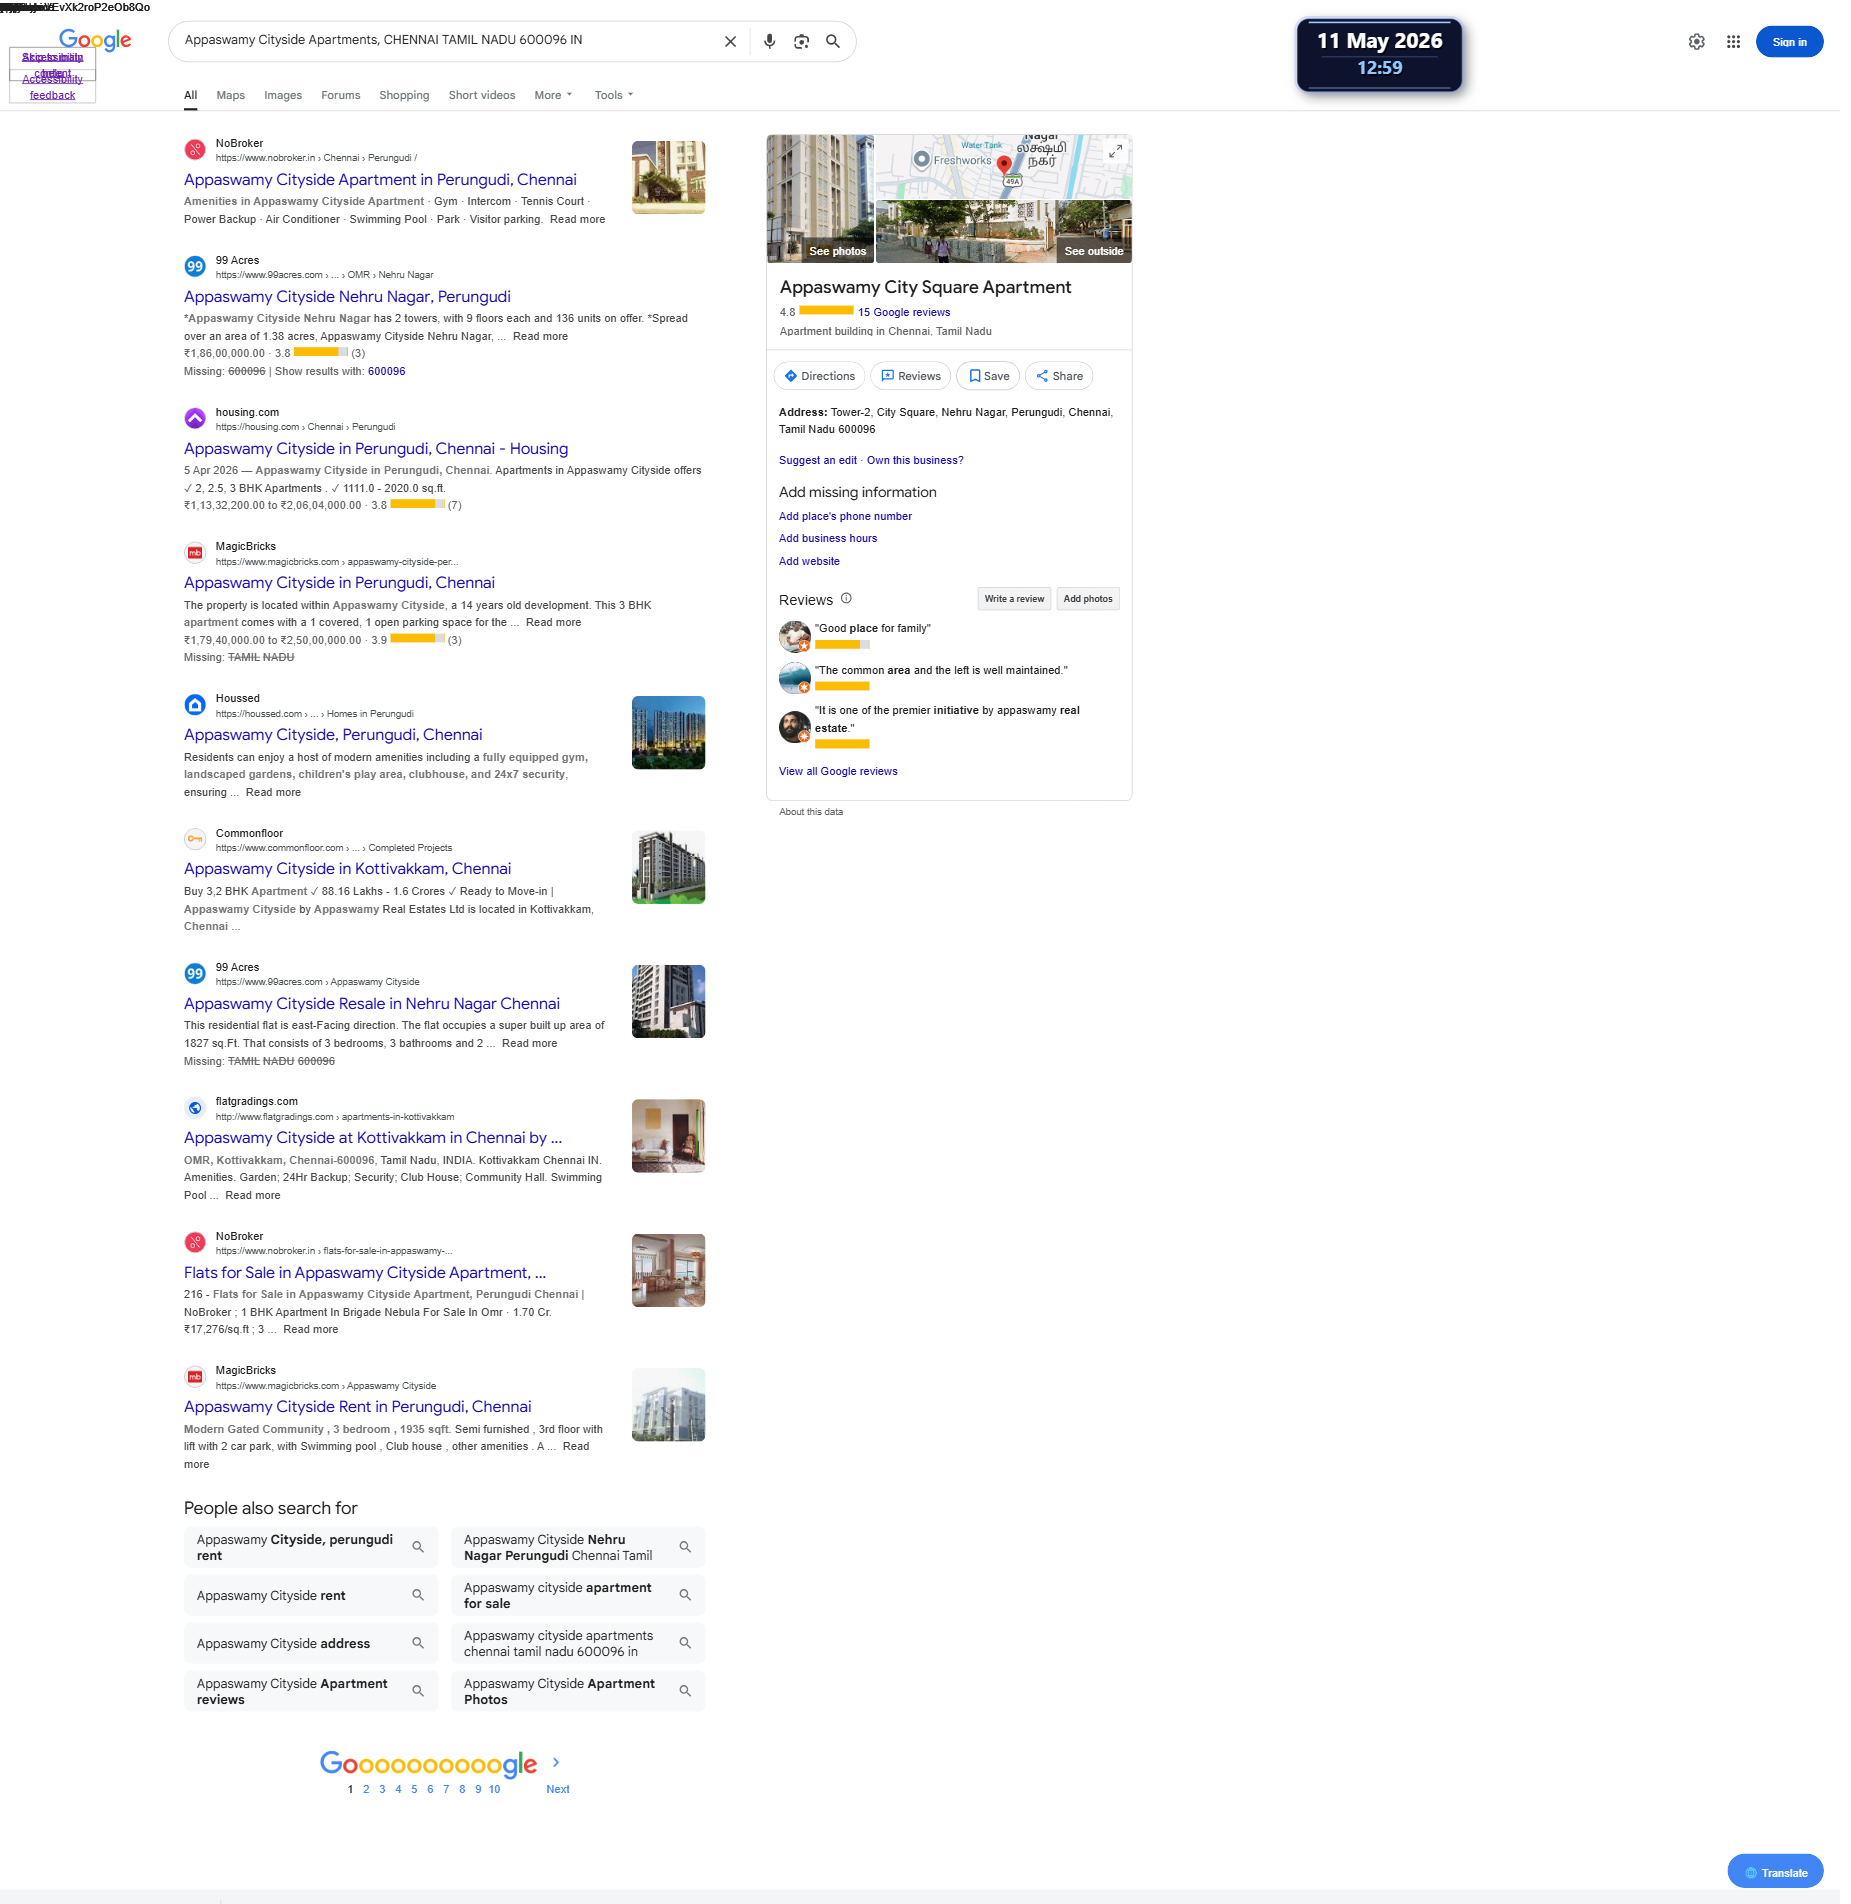This screenshot has width=1851, height=1904.
Task: Expand 'Read more' on the flatgradings.com result
Action: tap(253, 1196)
